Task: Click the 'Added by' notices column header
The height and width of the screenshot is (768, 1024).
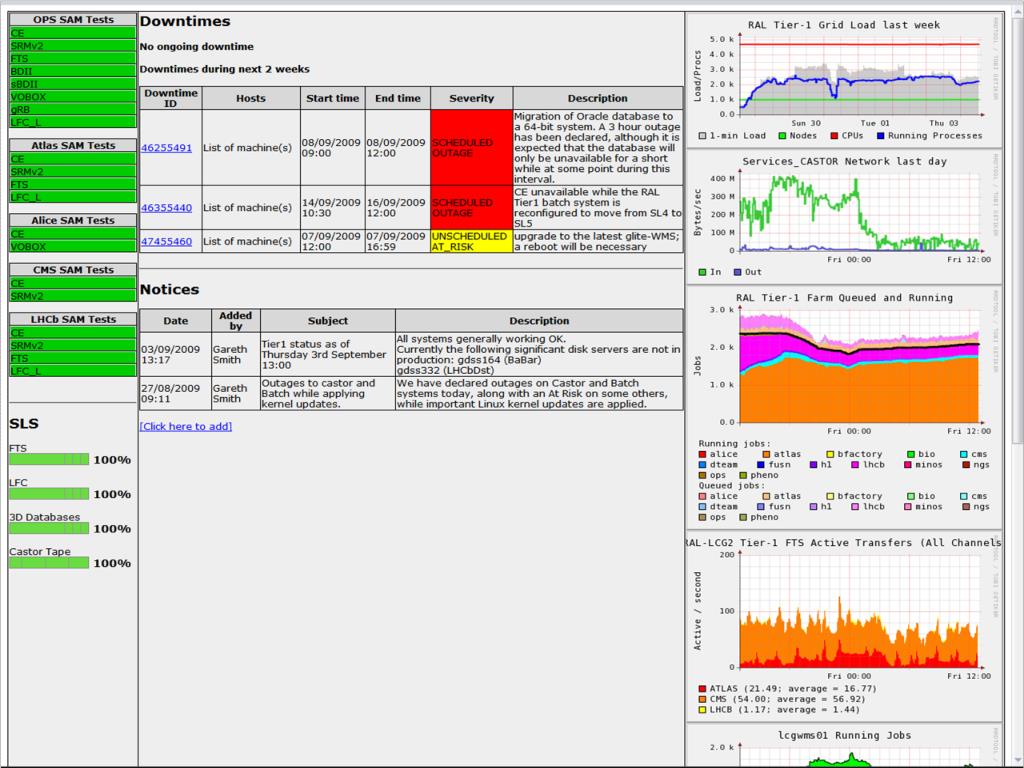Action: click(x=236, y=321)
